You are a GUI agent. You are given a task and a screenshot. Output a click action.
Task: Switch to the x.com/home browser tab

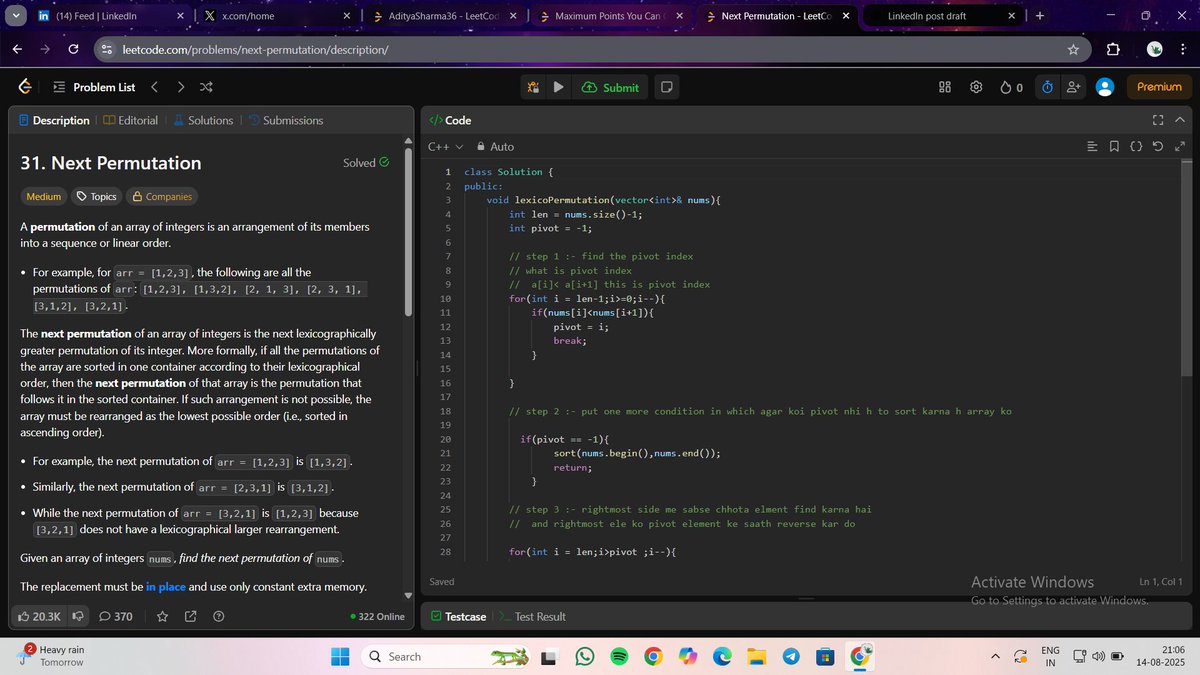[x=275, y=16]
